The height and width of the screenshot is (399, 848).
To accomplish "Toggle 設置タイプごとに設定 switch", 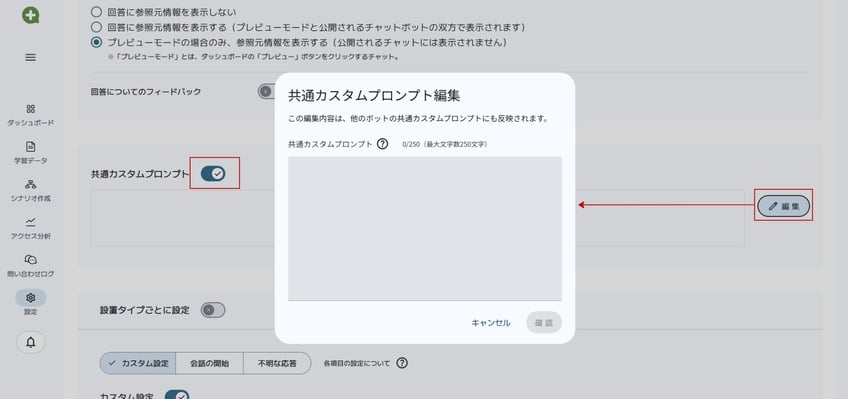I will point(213,310).
